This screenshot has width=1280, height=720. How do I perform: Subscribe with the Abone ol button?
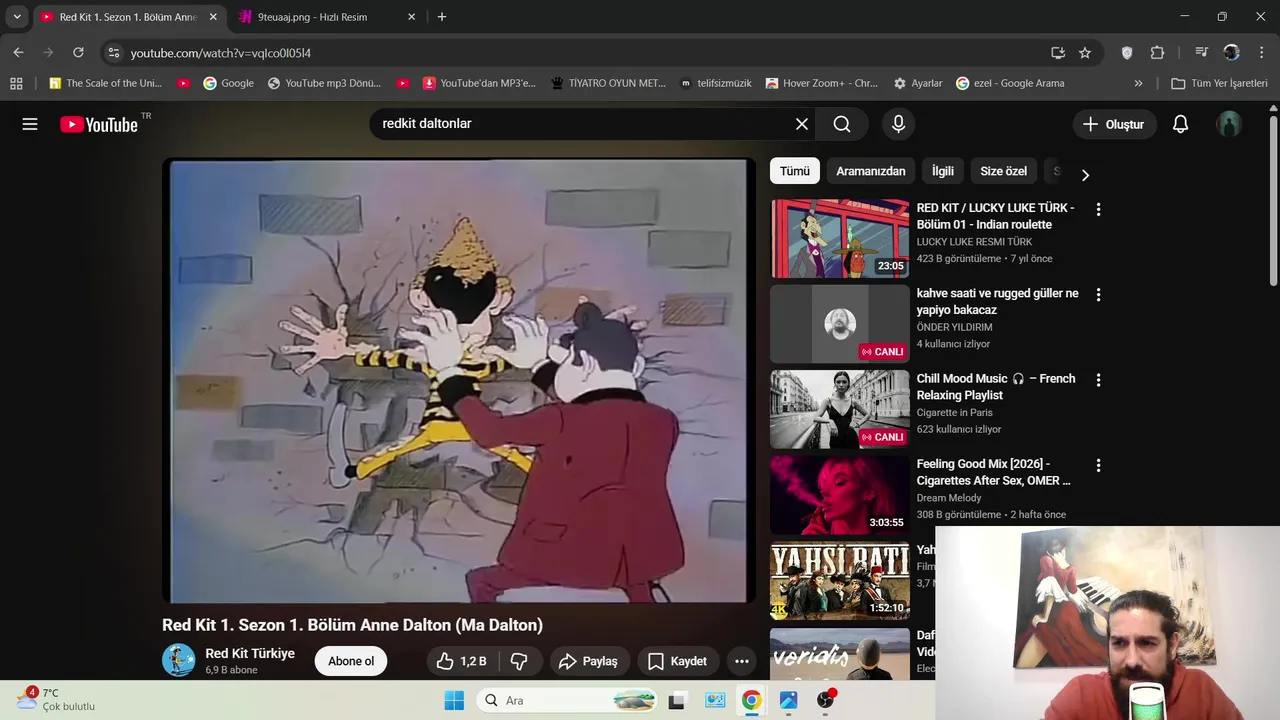351,661
